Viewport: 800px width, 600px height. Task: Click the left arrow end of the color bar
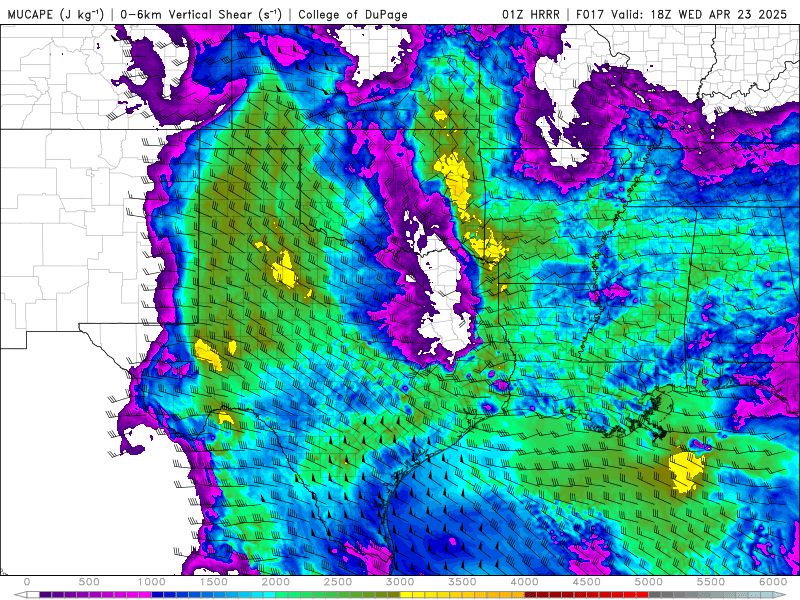coord(20,595)
